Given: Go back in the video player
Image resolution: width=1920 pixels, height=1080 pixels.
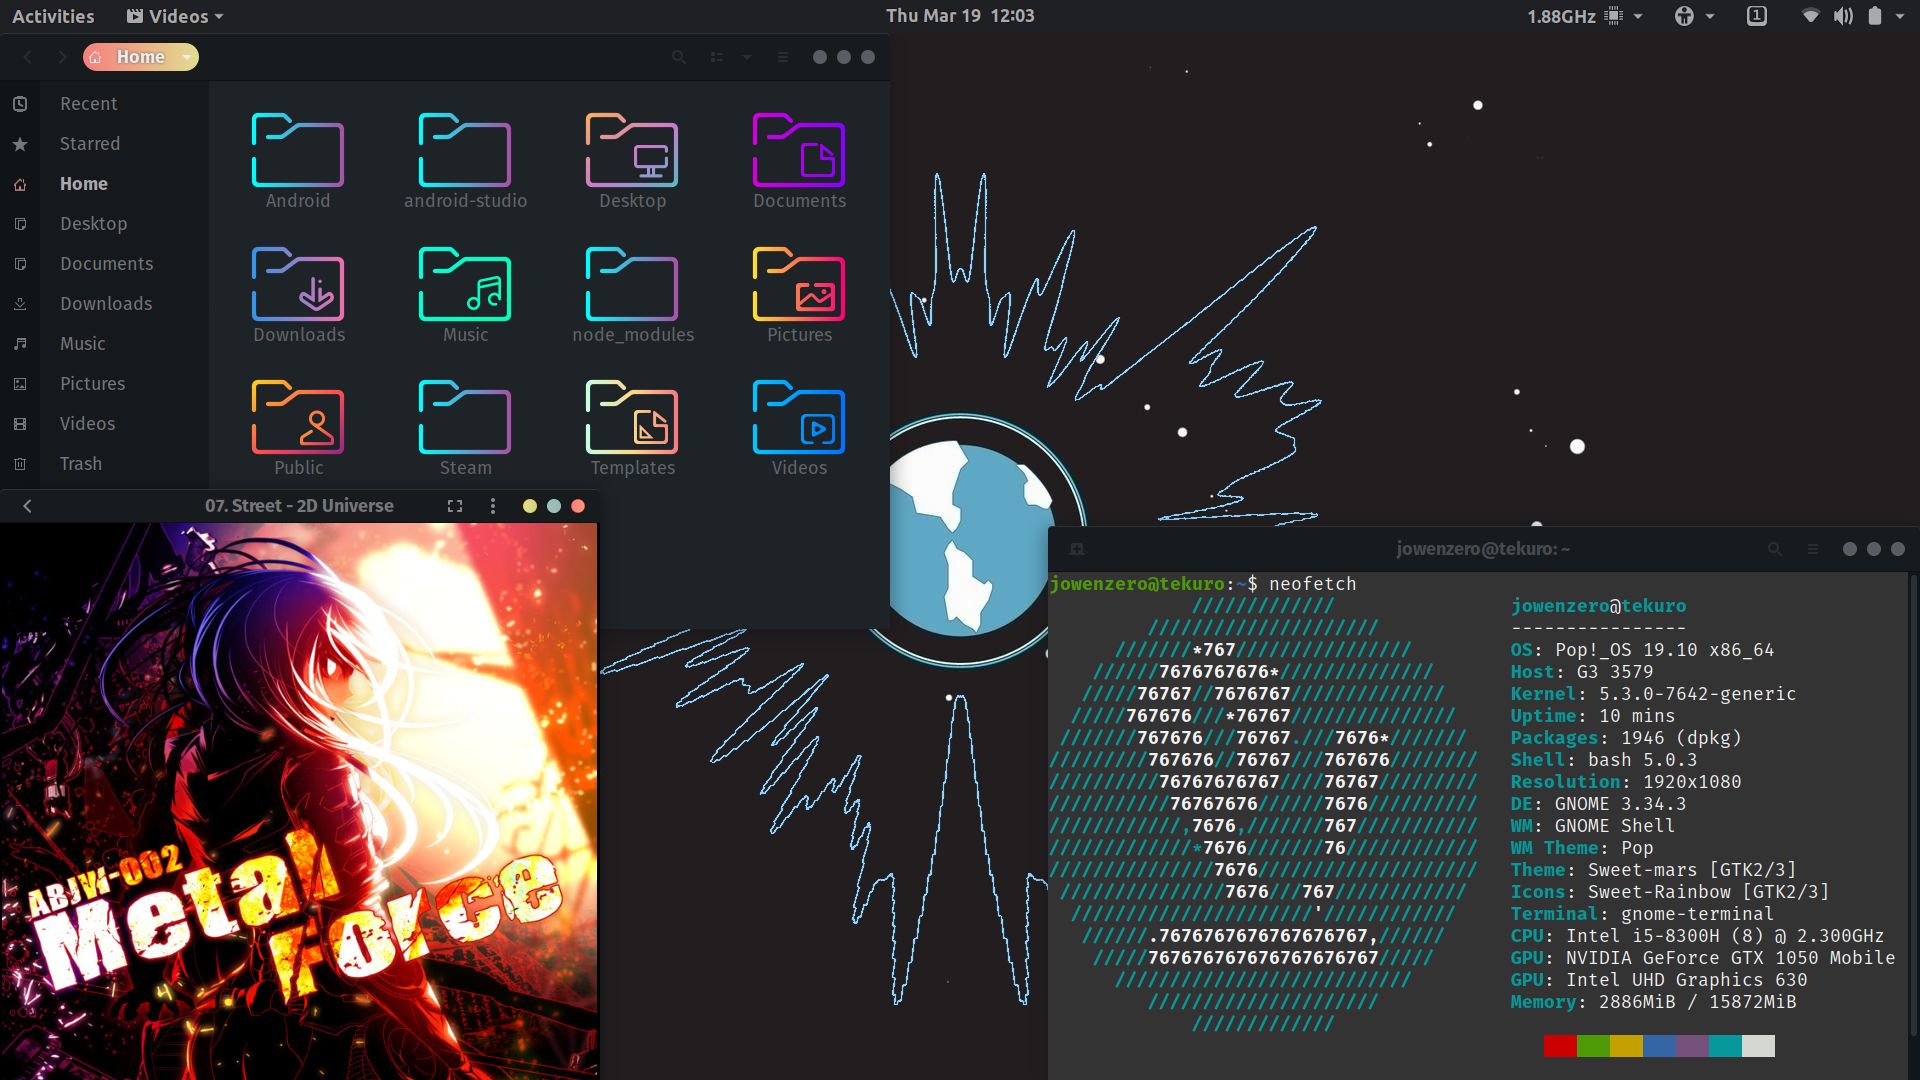Looking at the screenshot, I should [x=27, y=506].
